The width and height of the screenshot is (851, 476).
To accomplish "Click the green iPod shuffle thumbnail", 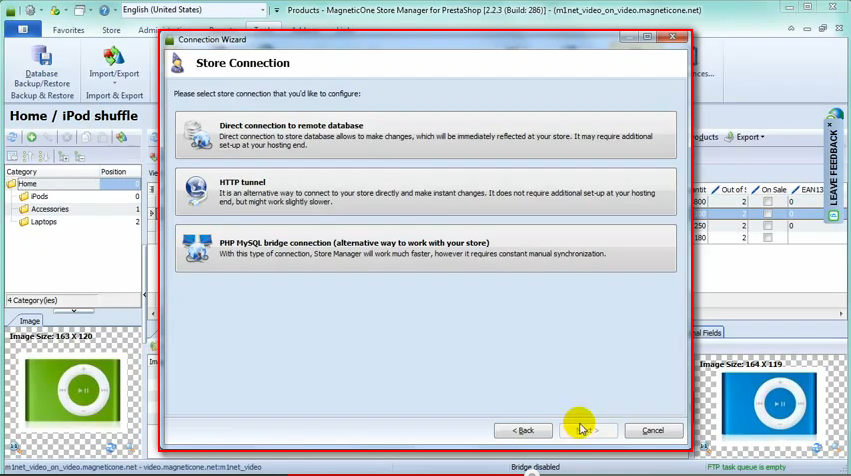I will (x=73, y=390).
